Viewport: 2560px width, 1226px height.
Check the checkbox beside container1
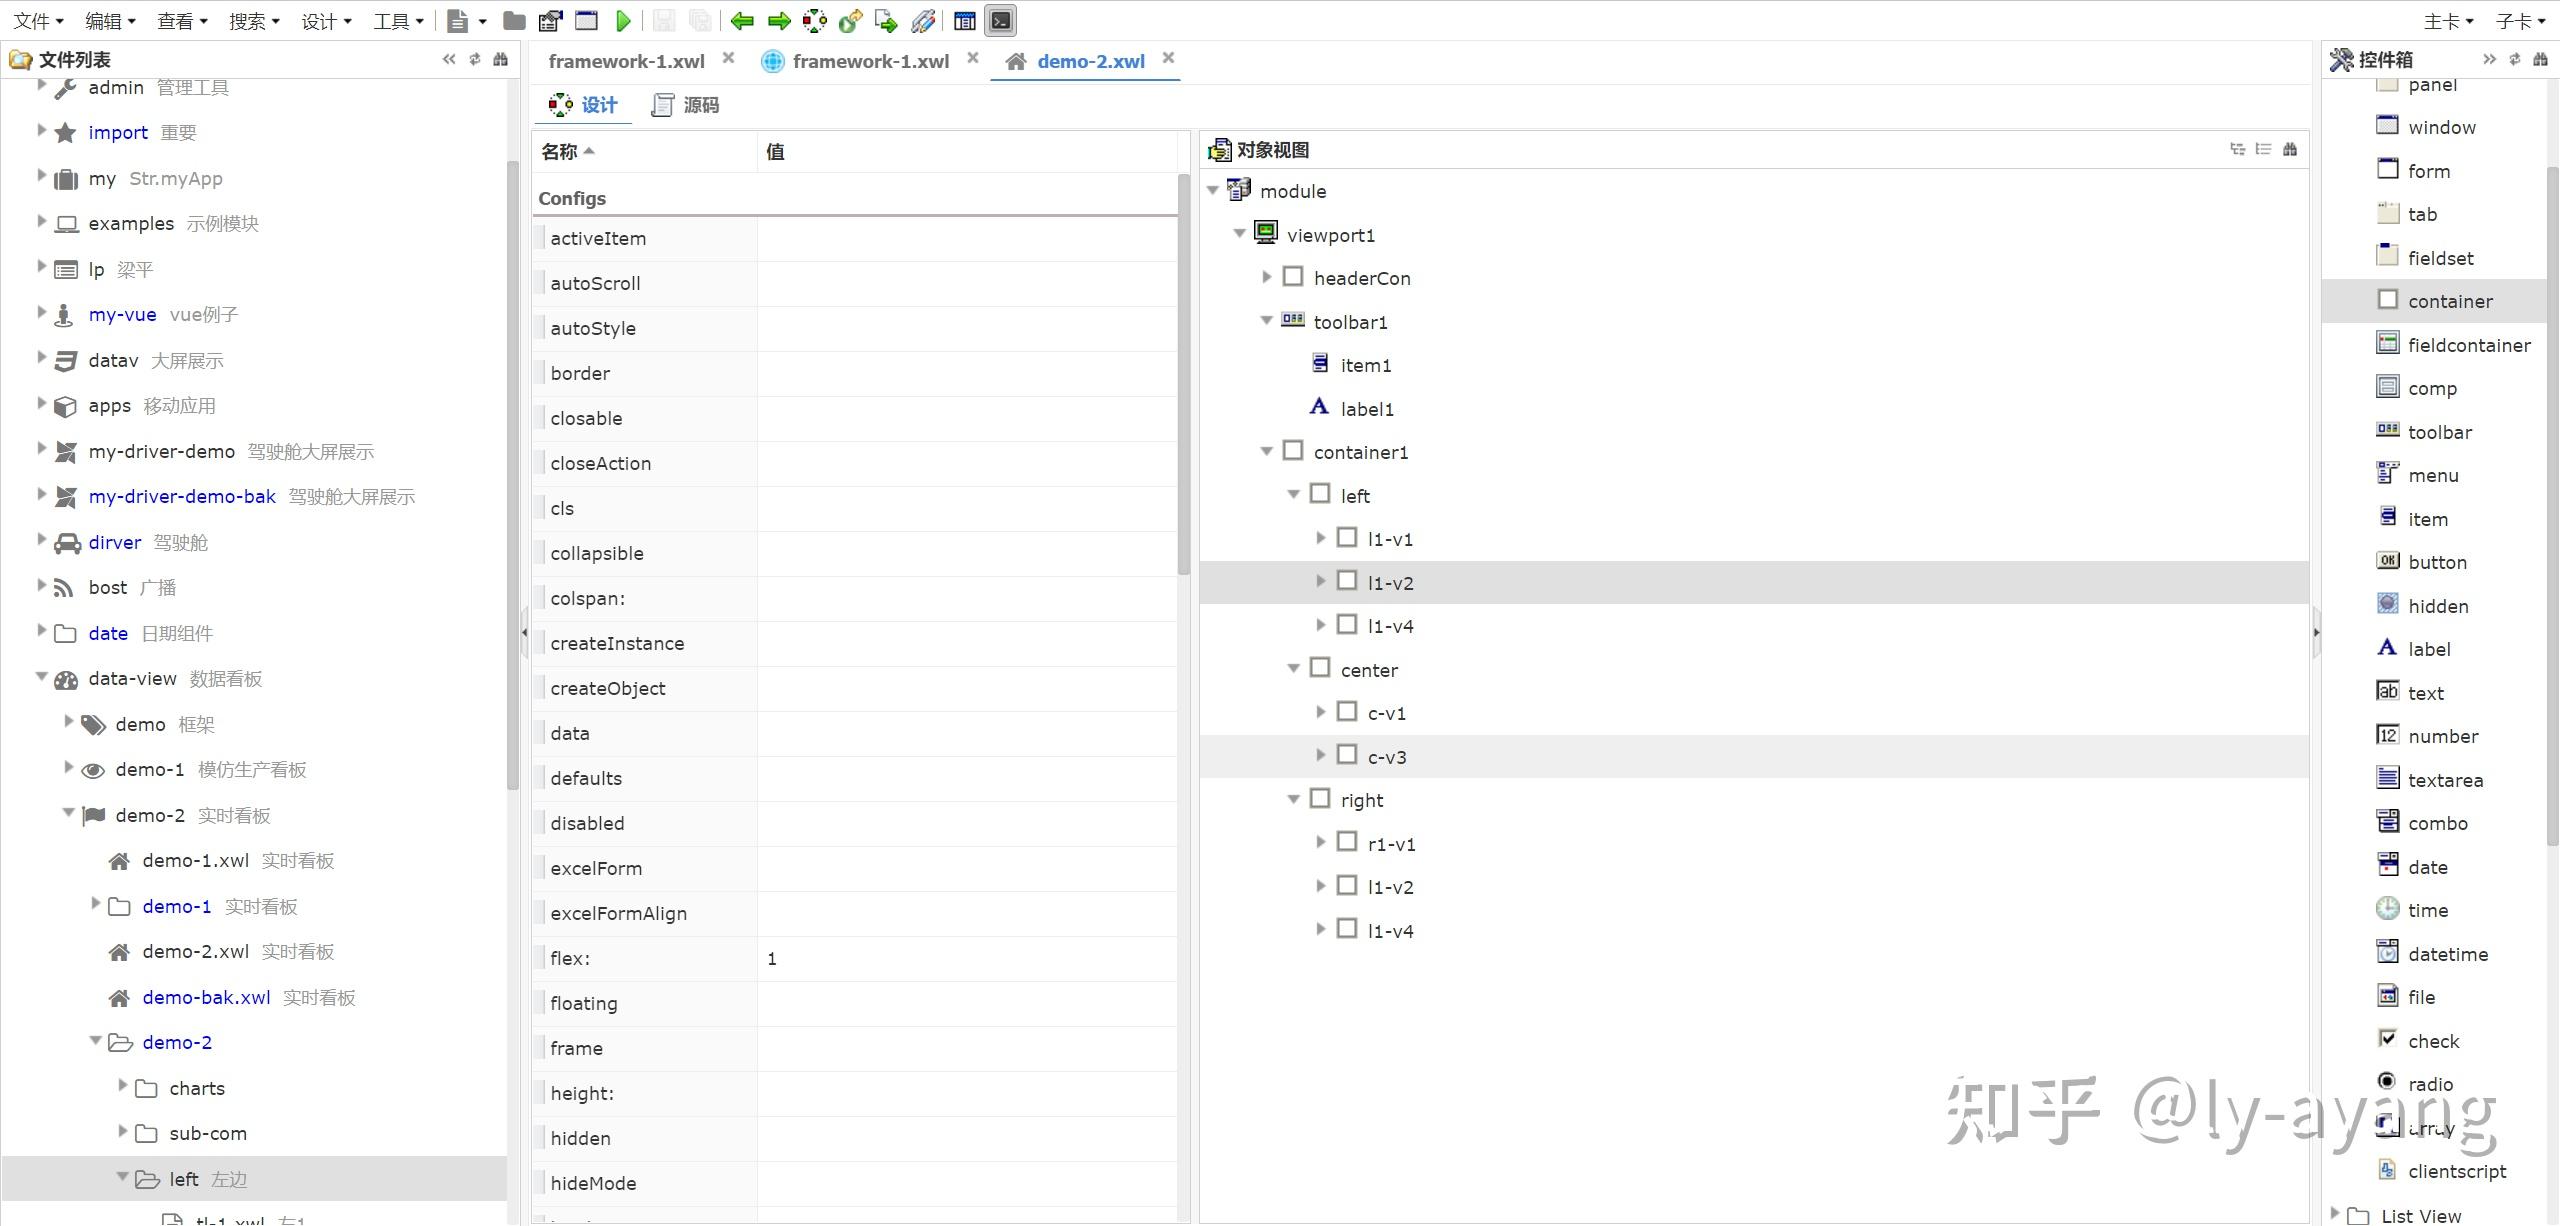[1291, 450]
